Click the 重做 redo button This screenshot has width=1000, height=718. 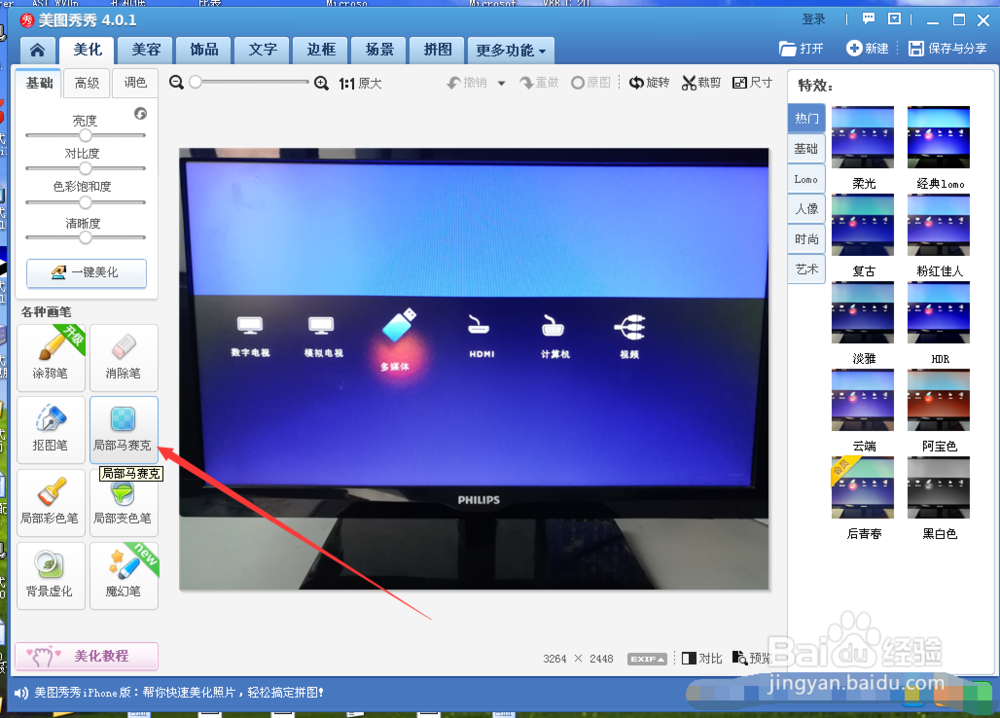[539, 83]
